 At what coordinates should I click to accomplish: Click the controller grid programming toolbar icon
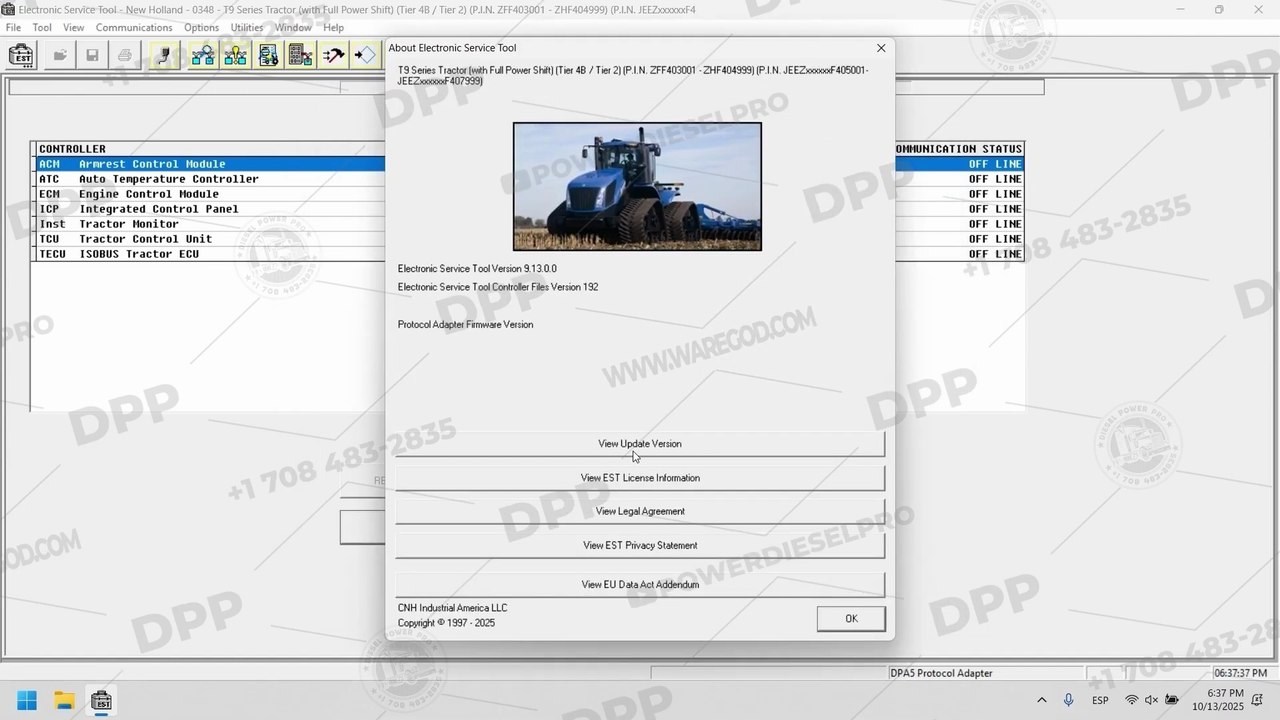tap(301, 56)
